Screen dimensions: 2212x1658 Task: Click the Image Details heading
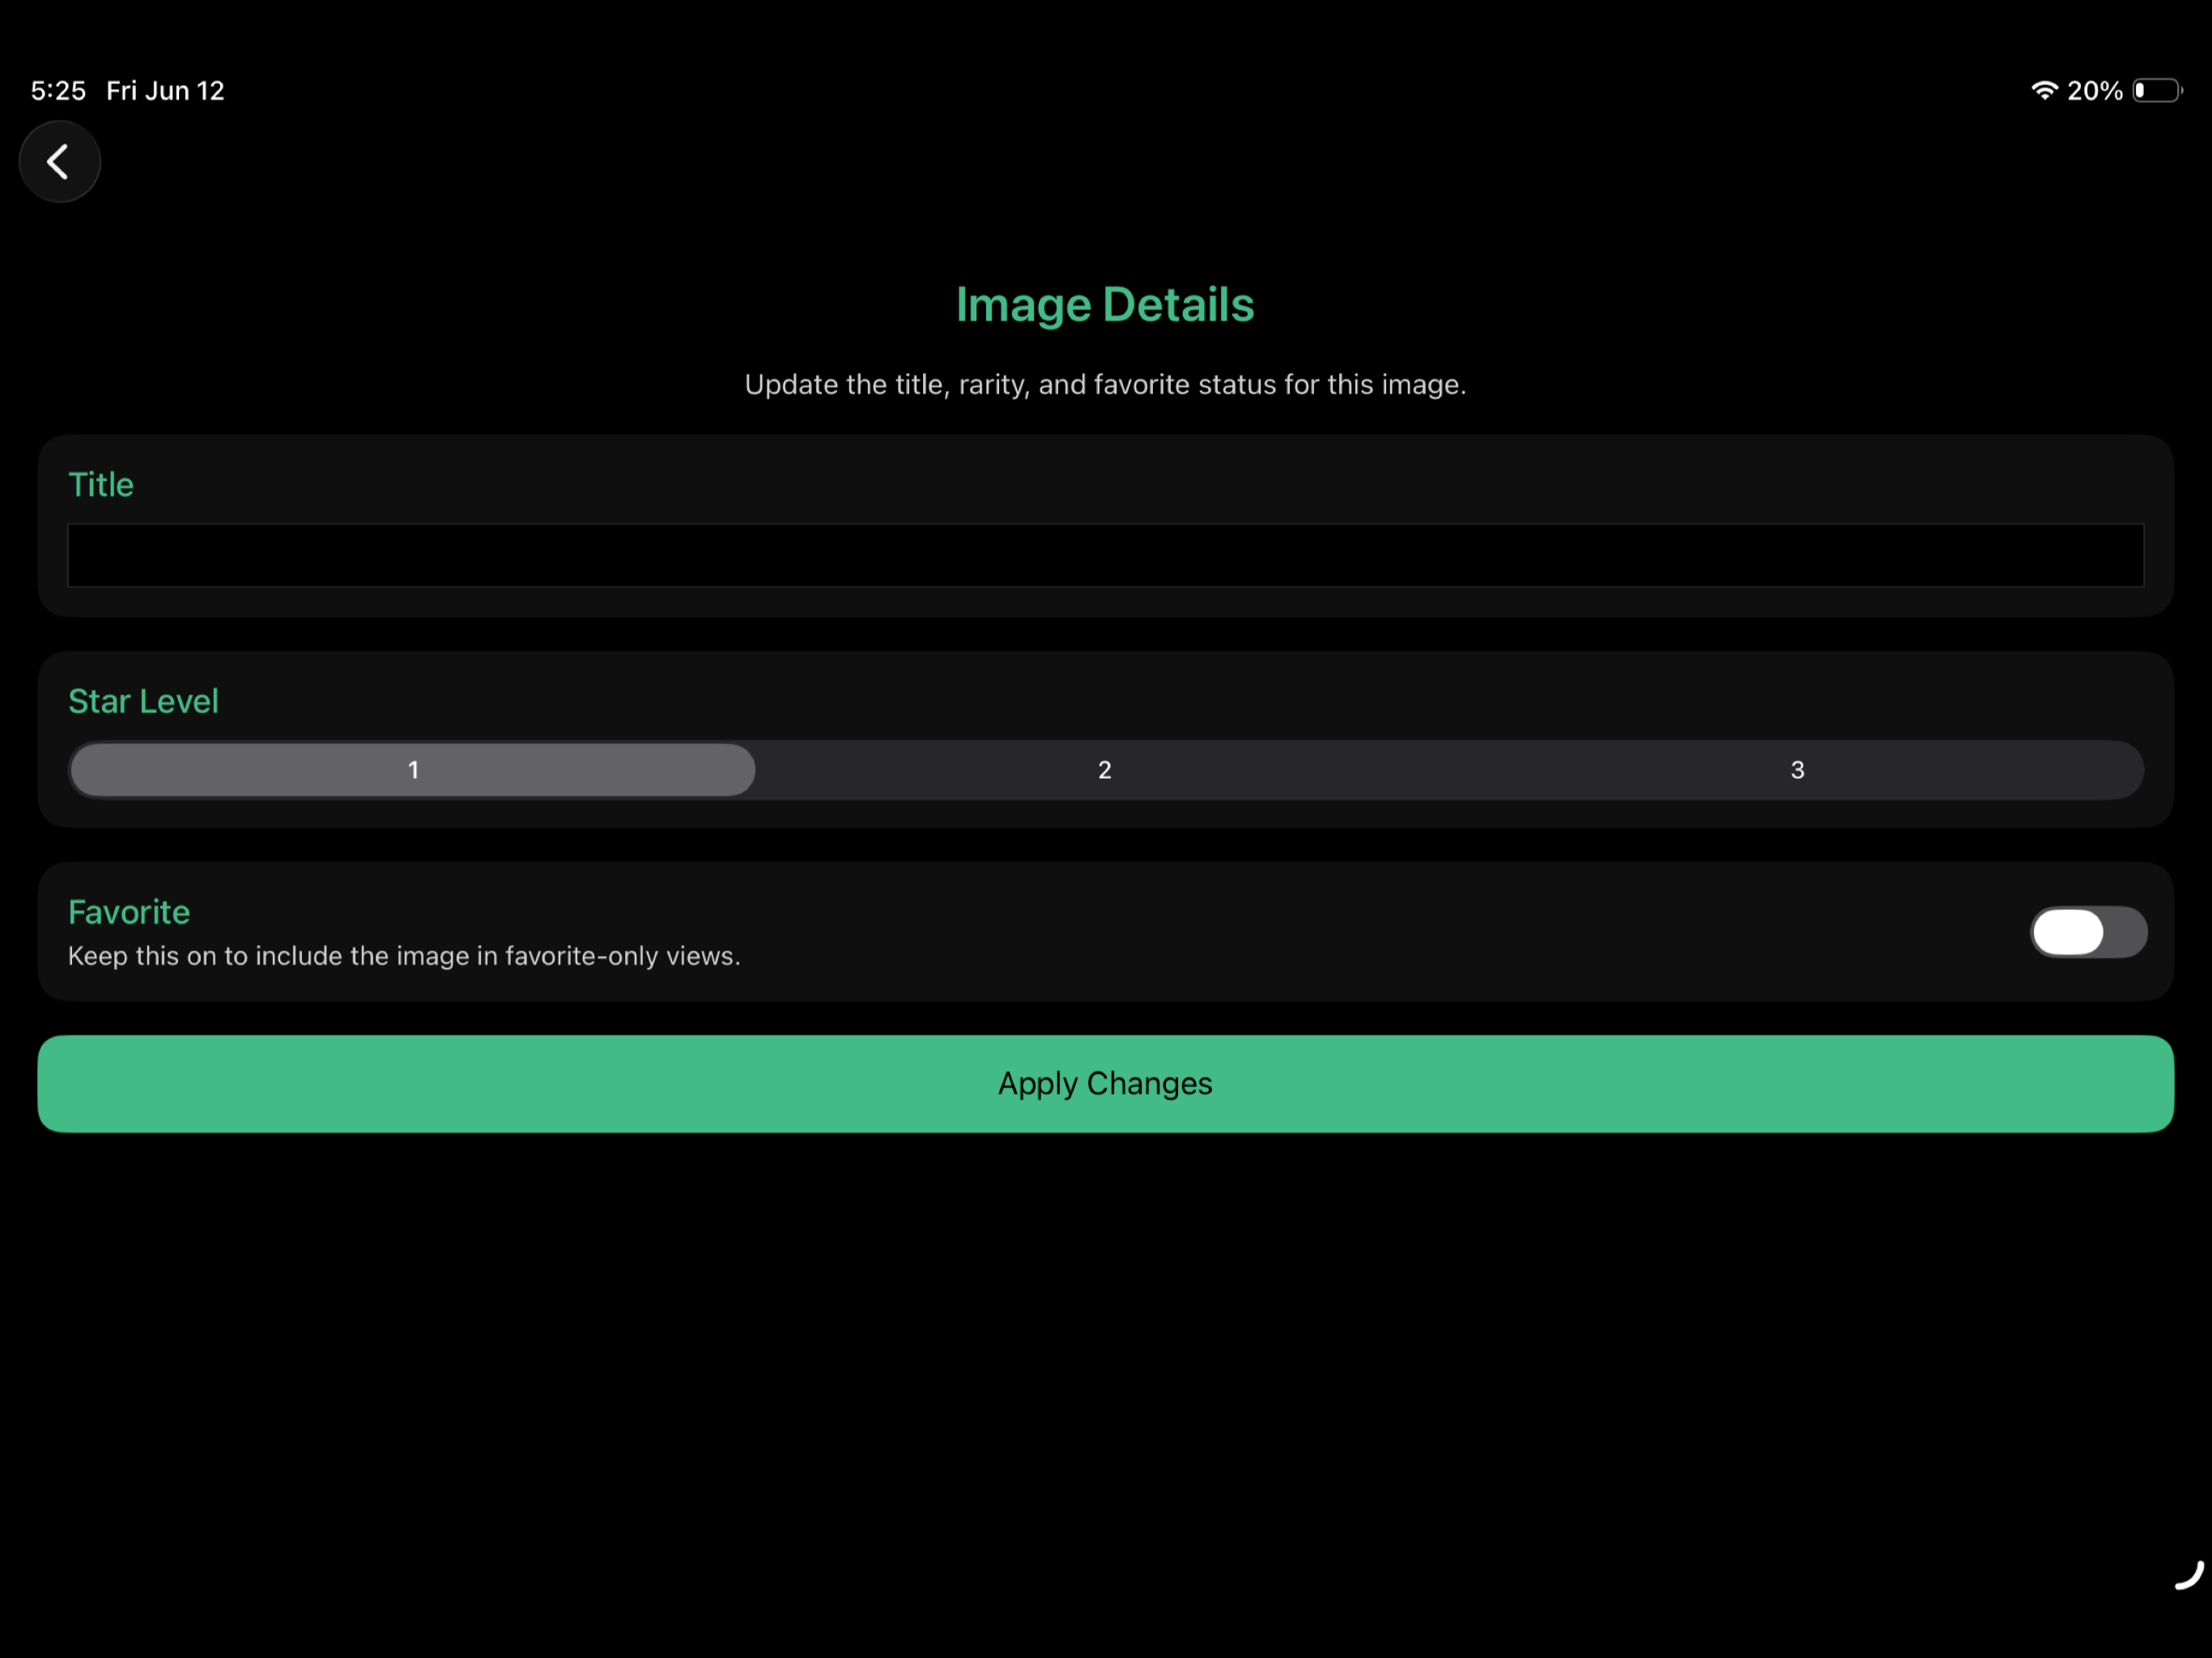point(1105,305)
